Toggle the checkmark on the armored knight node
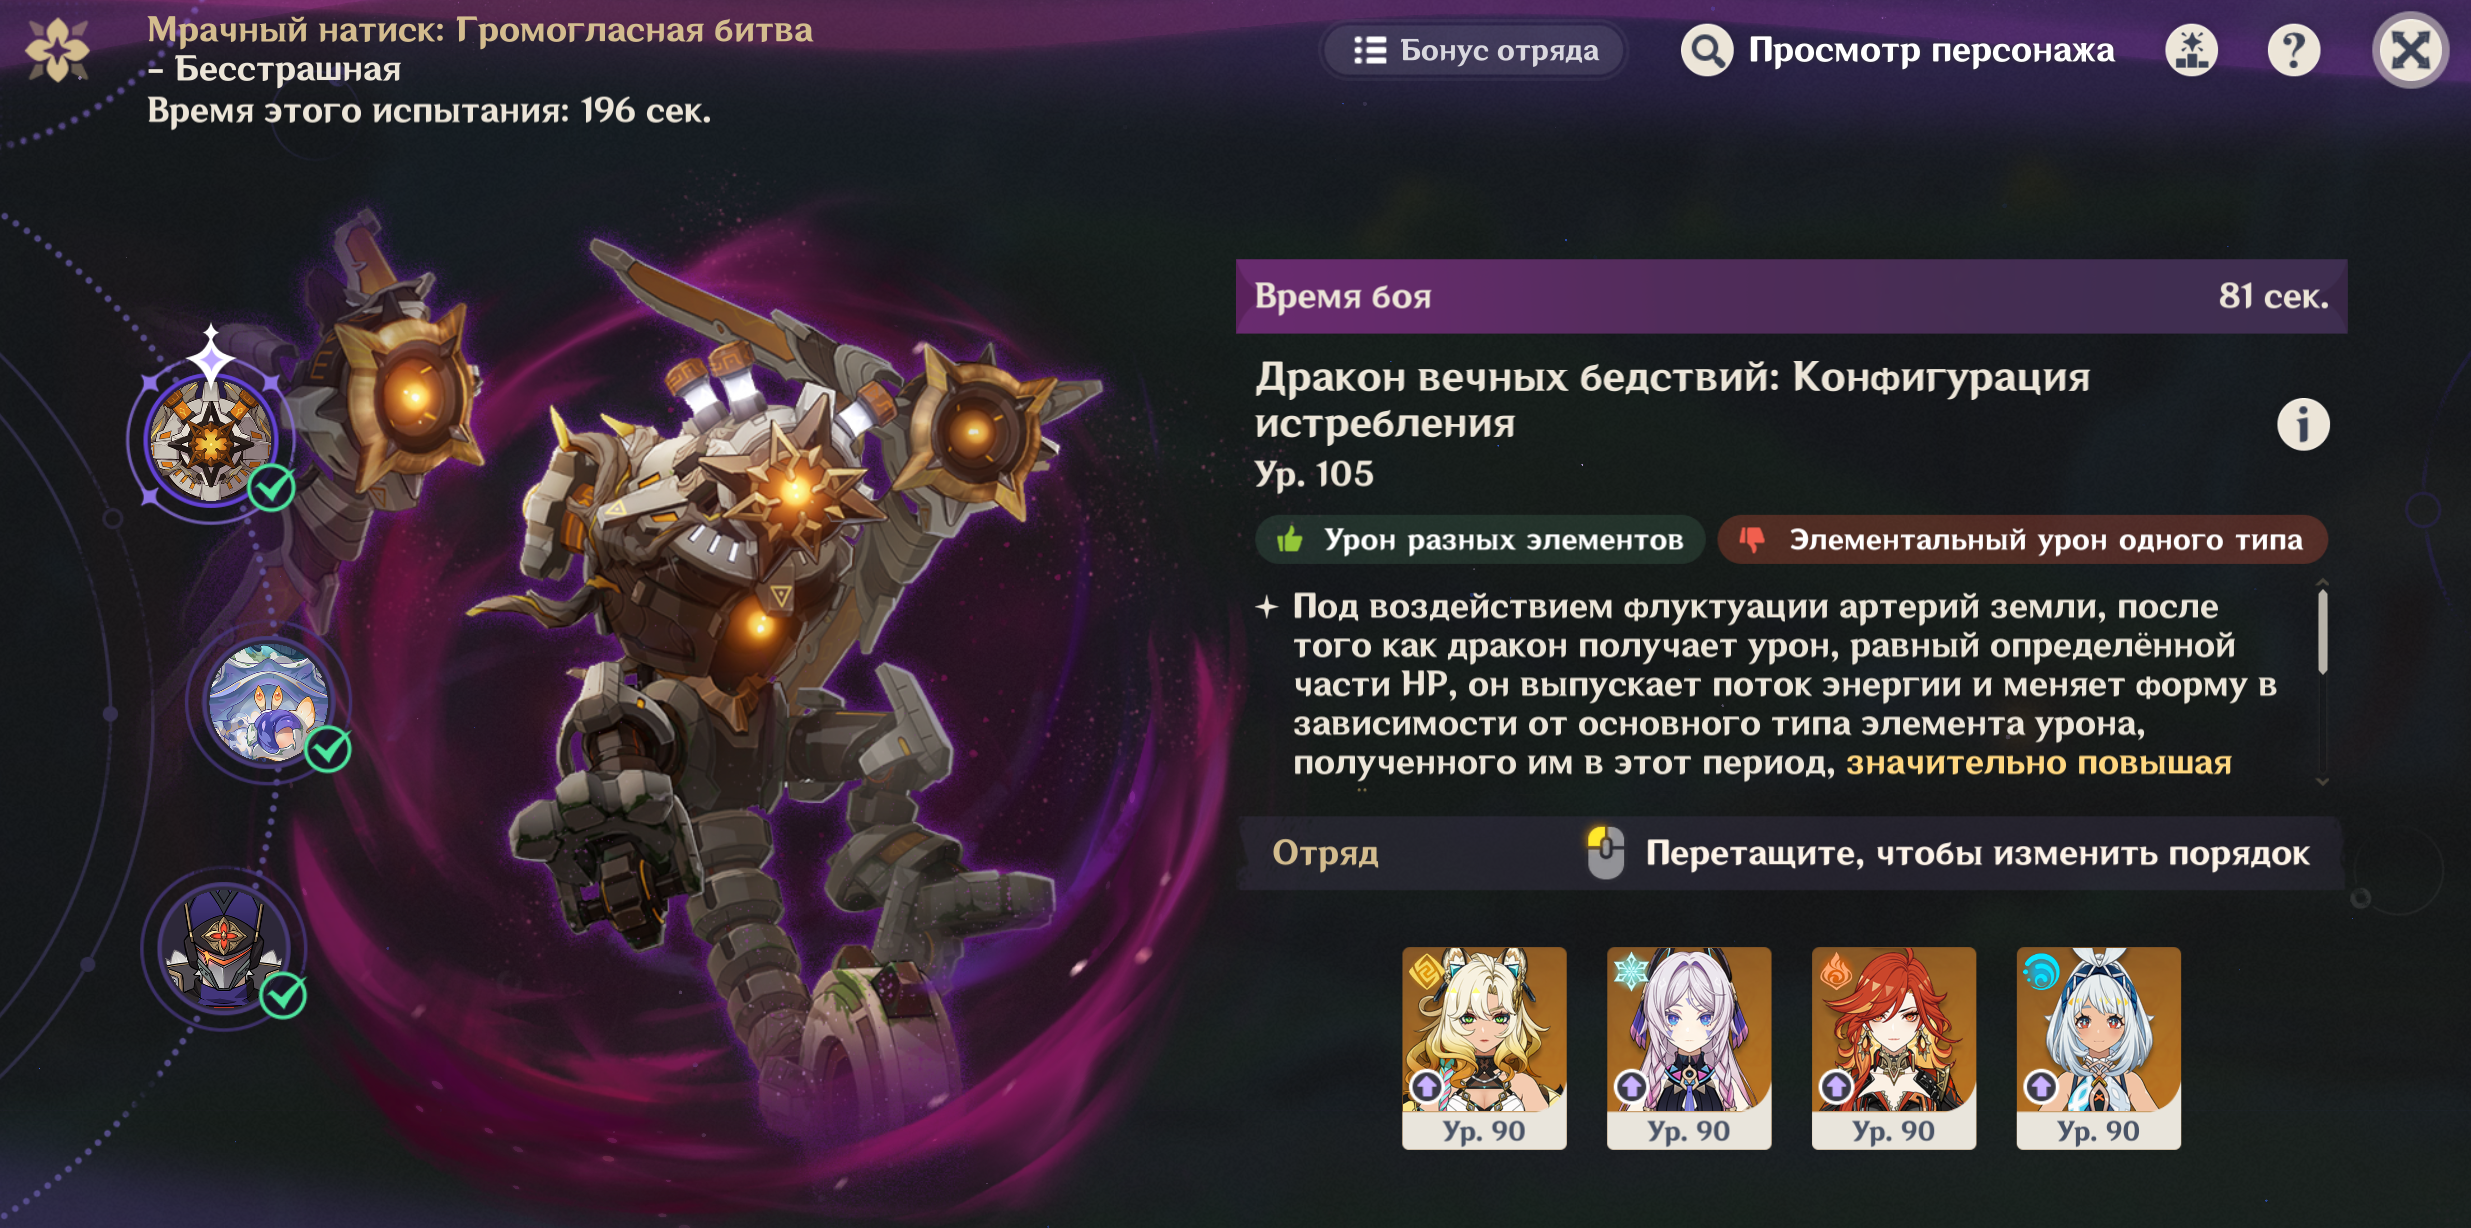Viewport: 2471px width, 1228px height. pos(283,995)
